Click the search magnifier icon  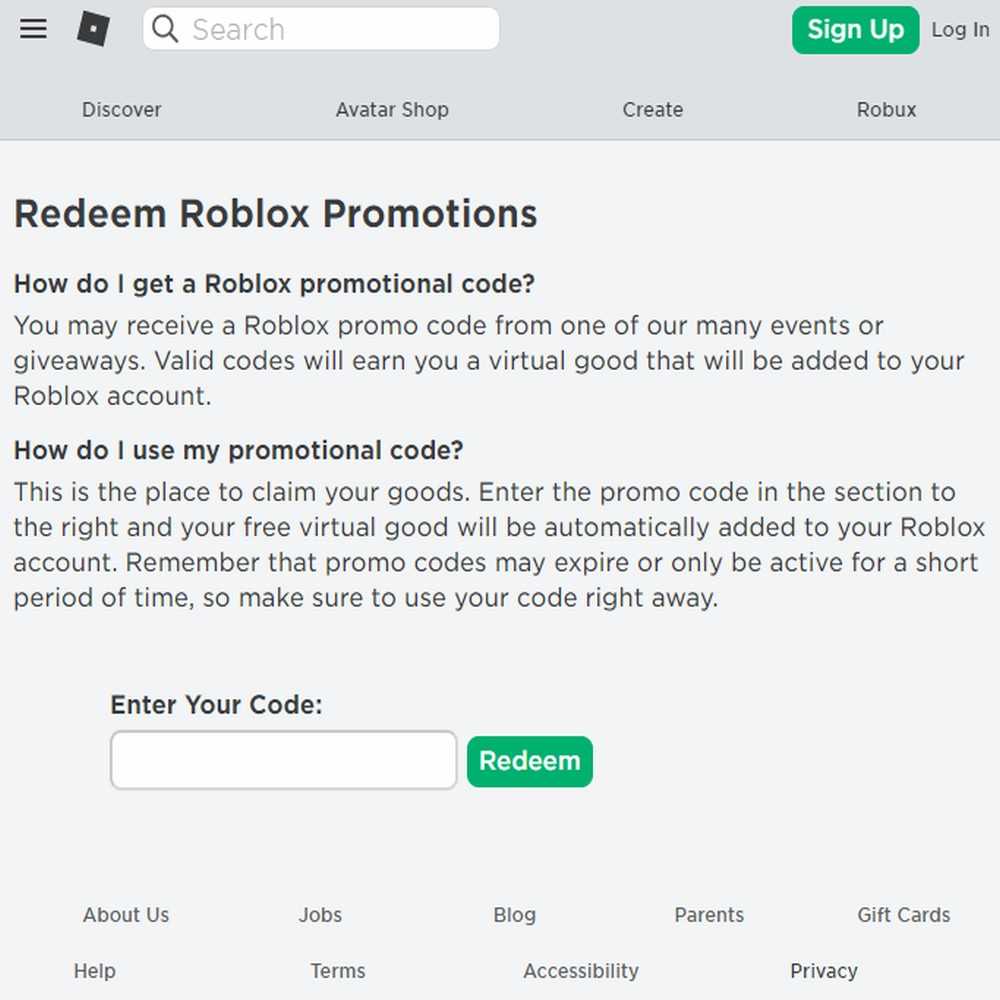(165, 29)
